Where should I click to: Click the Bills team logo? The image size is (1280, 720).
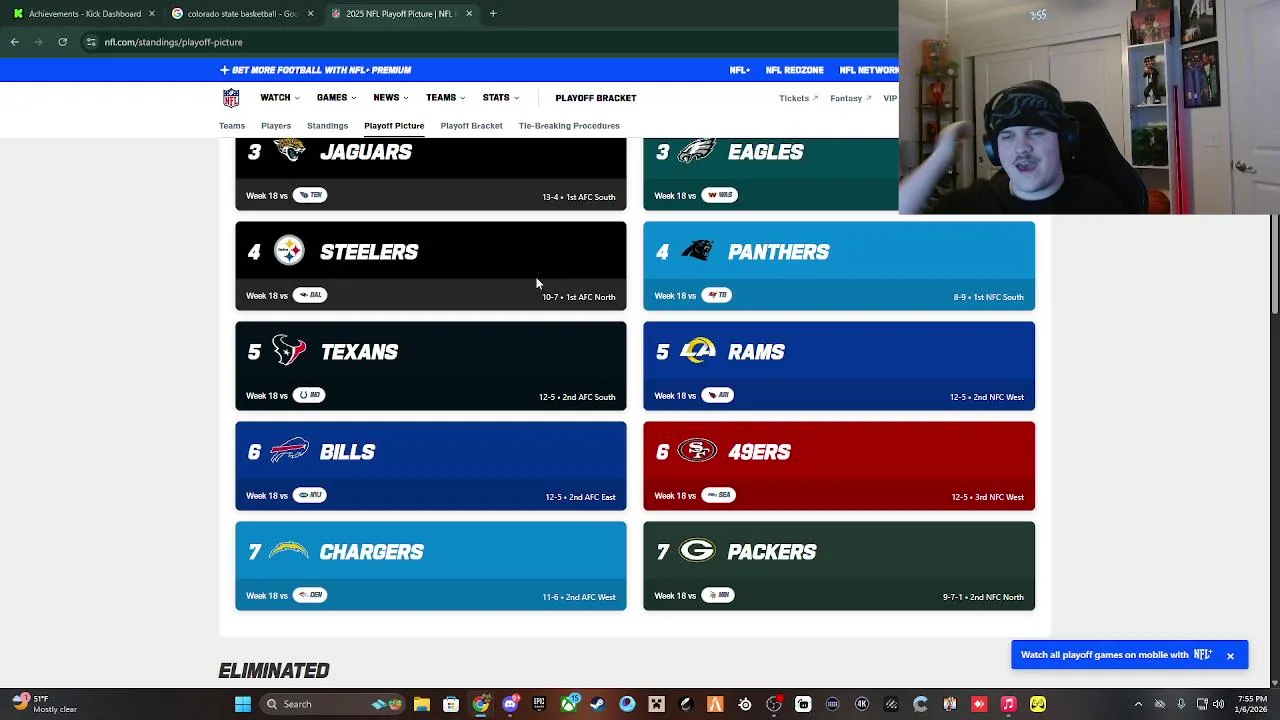coord(289,451)
